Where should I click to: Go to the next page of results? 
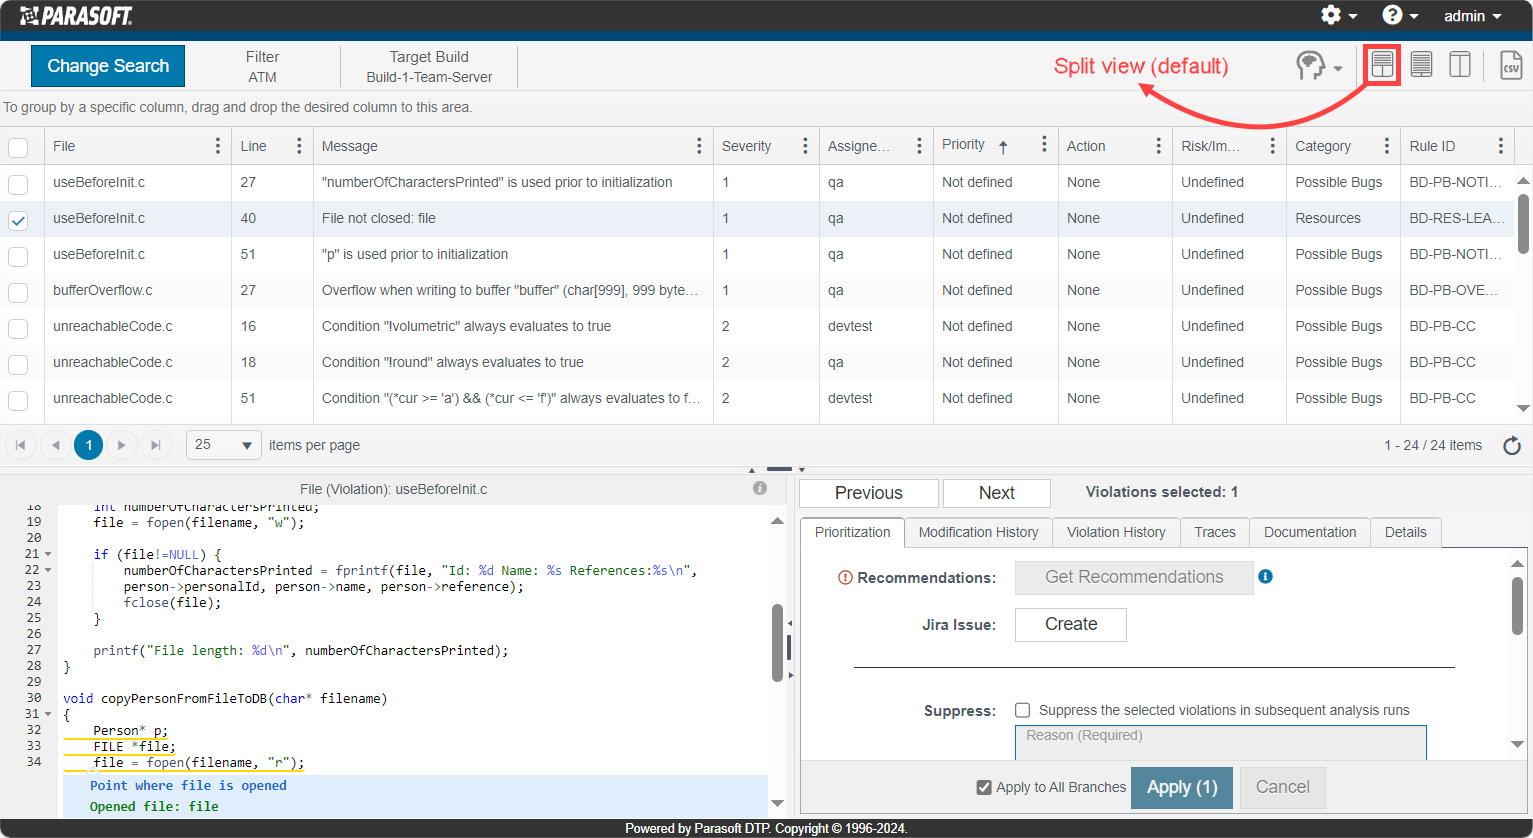tap(121, 445)
